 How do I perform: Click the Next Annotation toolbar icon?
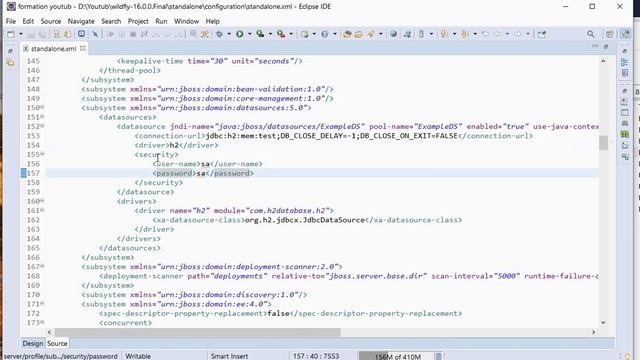pyautogui.click(x=444, y=34)
